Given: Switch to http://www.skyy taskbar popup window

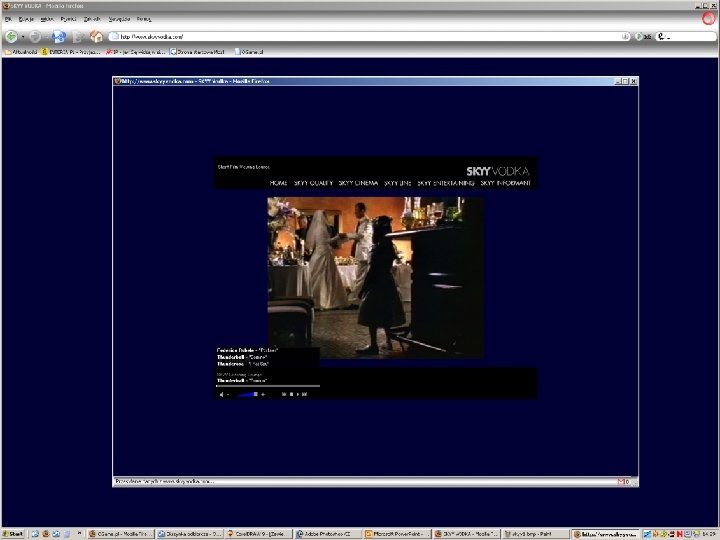Looking at the screenshot, I should tap(605, 534).
